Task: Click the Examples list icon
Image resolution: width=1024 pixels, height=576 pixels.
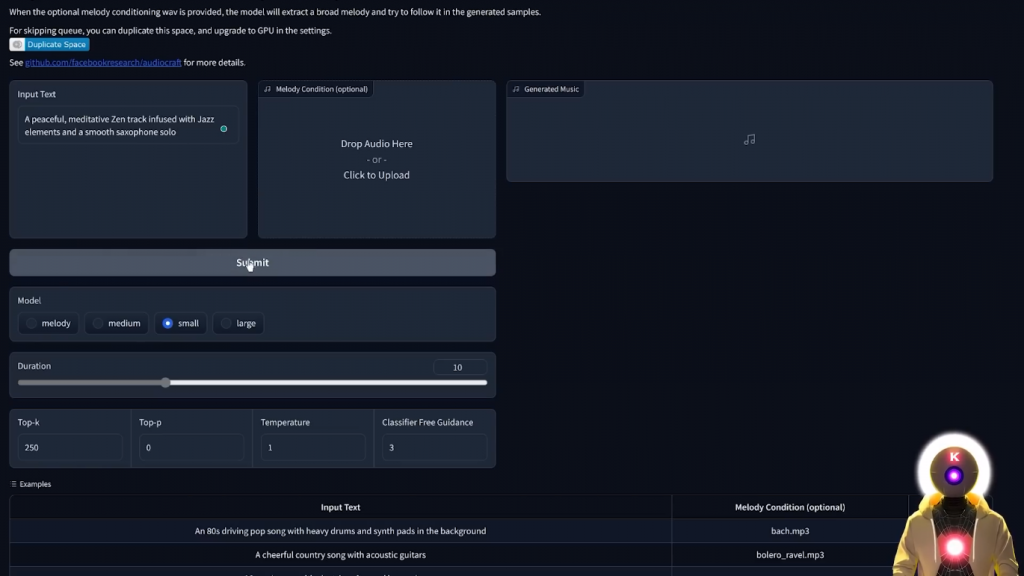Action: (14, 484)
